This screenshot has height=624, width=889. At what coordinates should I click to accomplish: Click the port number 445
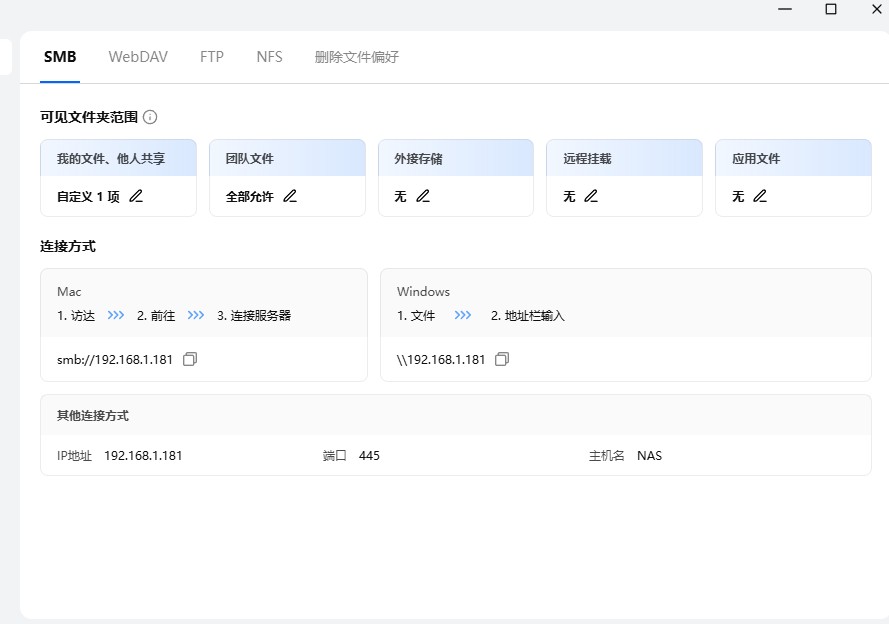369,455
